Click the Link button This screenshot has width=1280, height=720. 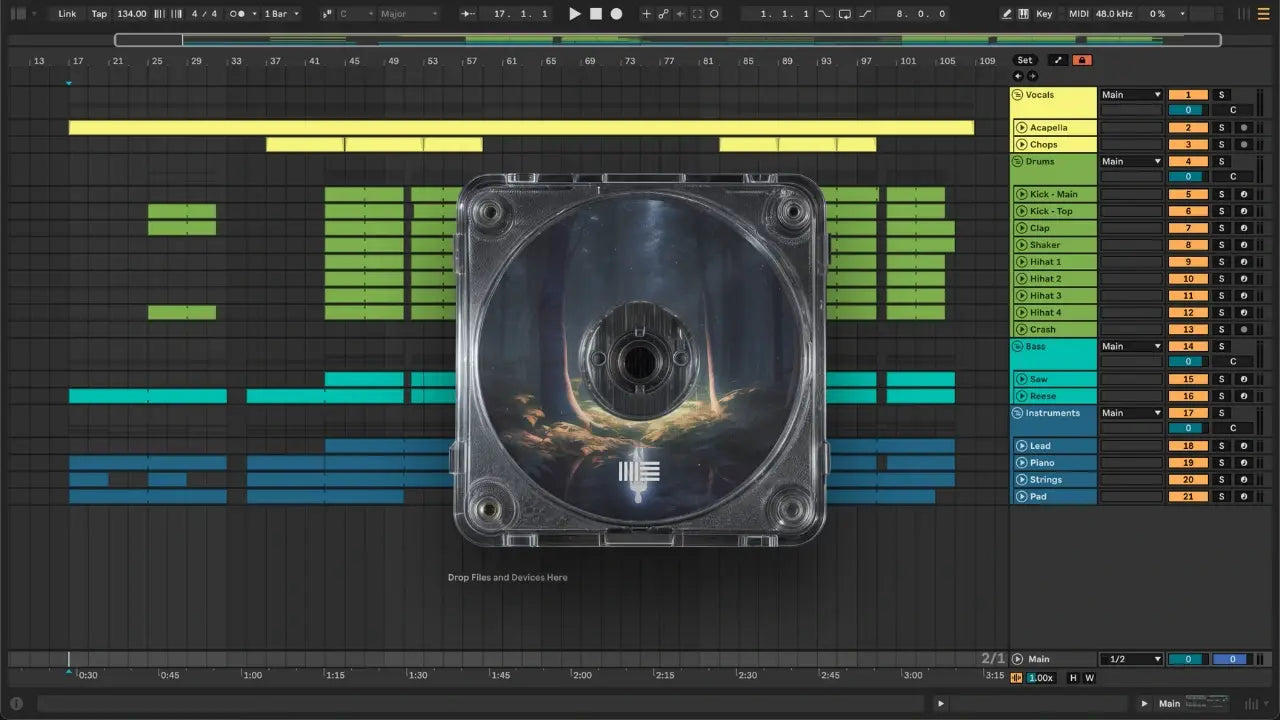tap(67, 14)
